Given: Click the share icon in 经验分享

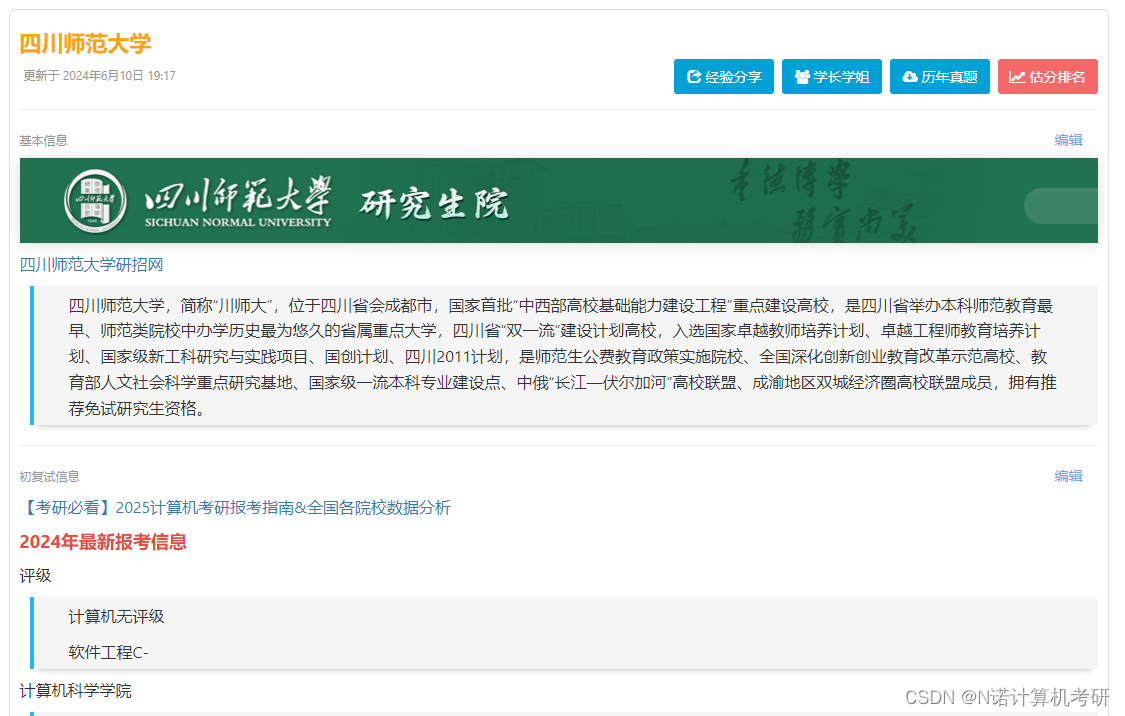Looking at the screenshot, I should [694, 77].
